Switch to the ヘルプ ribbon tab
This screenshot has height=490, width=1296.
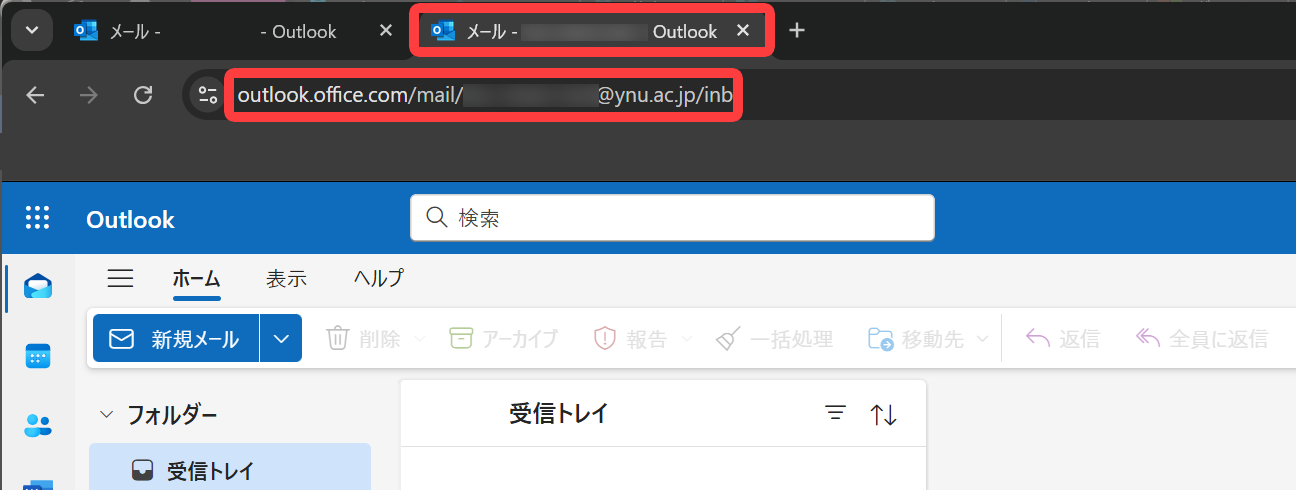(379, 279)
